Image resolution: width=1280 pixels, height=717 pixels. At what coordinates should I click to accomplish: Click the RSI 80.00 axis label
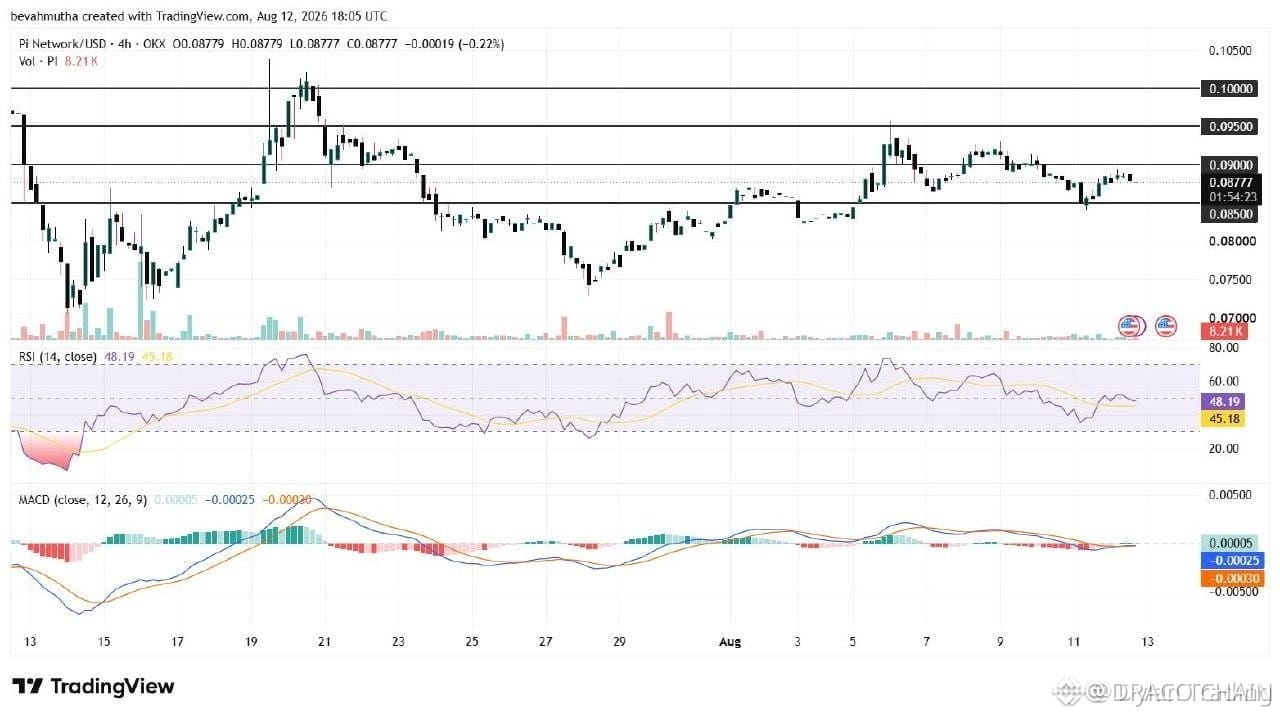[x=1224, y=347]
